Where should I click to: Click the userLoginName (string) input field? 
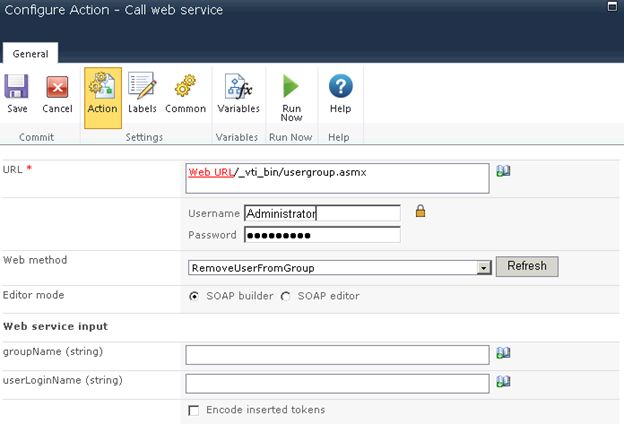click(337, 383)
